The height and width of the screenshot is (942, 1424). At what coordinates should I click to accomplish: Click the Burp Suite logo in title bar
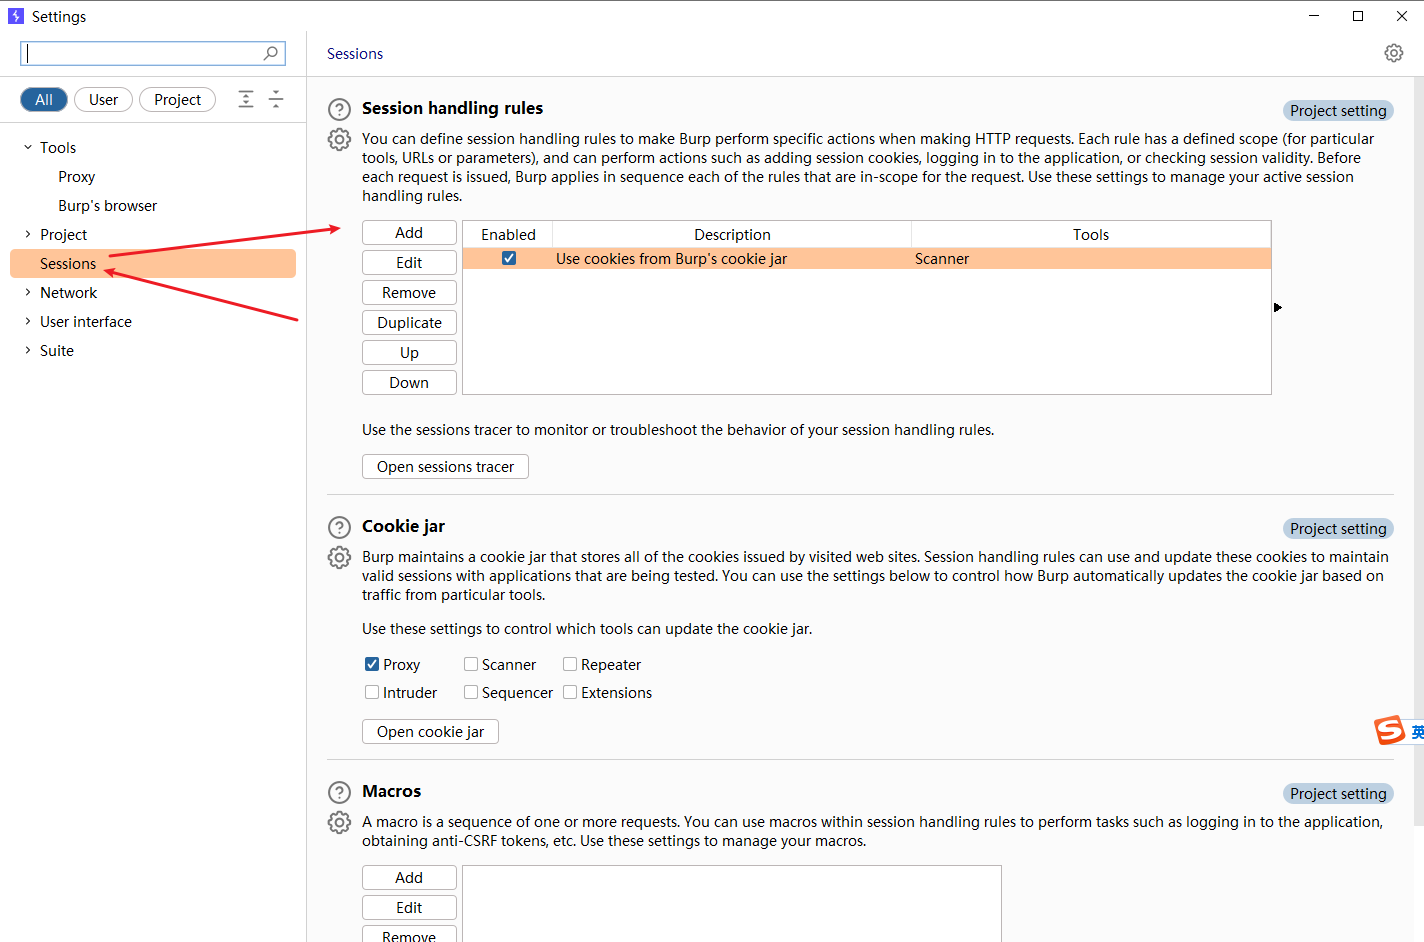[x=15, y=16]
